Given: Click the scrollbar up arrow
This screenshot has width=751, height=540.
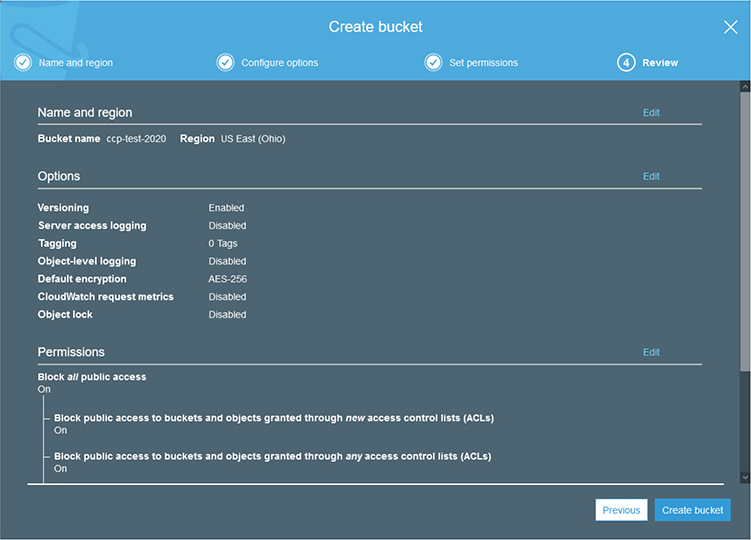Looking at the screenshot, I should click(744, 88).
